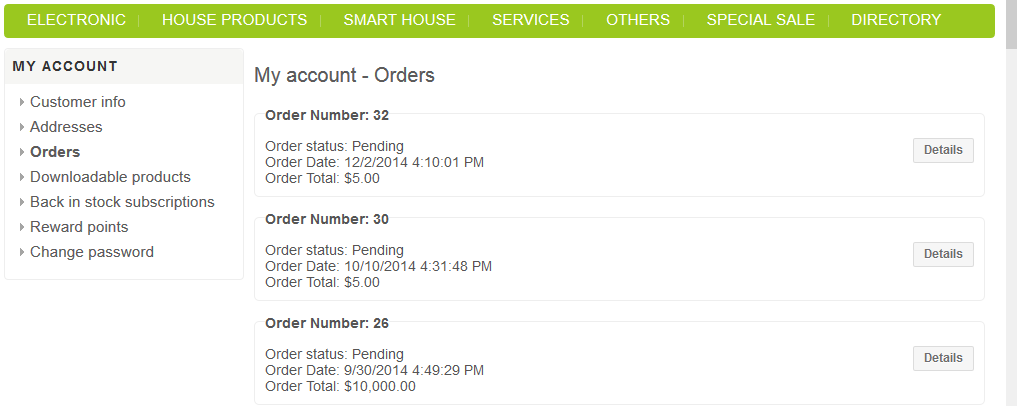Screen dimensions: 1017x406
Task: Open the House Products menu
Action: [x=234, y=20]
